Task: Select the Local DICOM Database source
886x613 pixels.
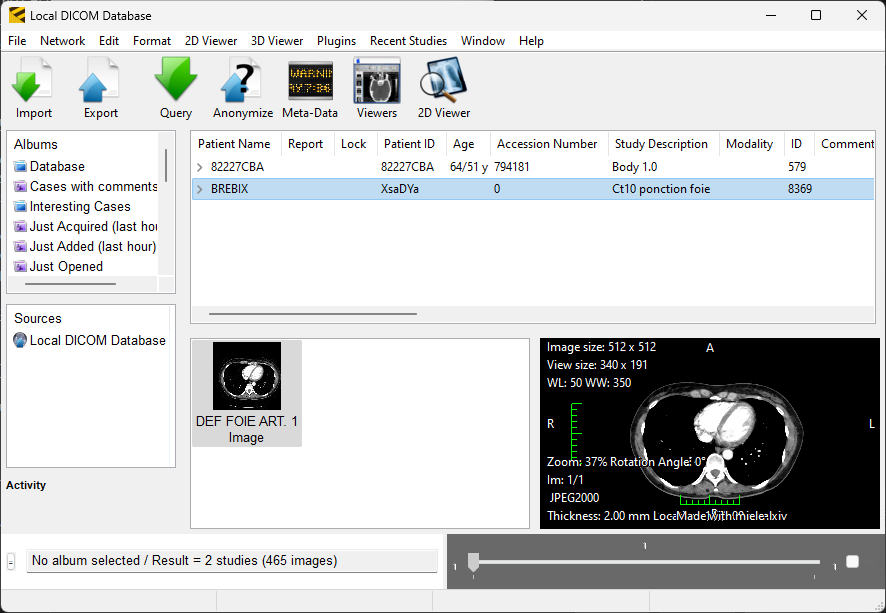Action: click(x=91, y=340)
